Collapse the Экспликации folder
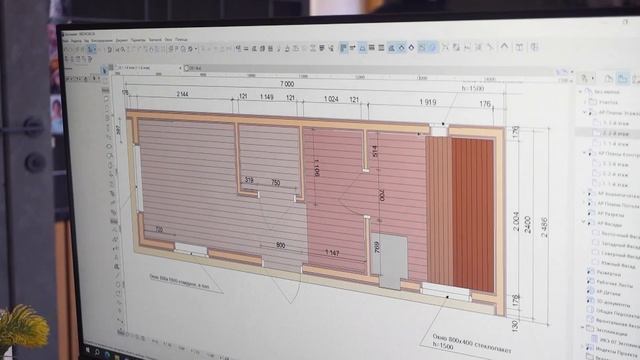Viewport: 640px width, 360px height. tap(582, 328)
